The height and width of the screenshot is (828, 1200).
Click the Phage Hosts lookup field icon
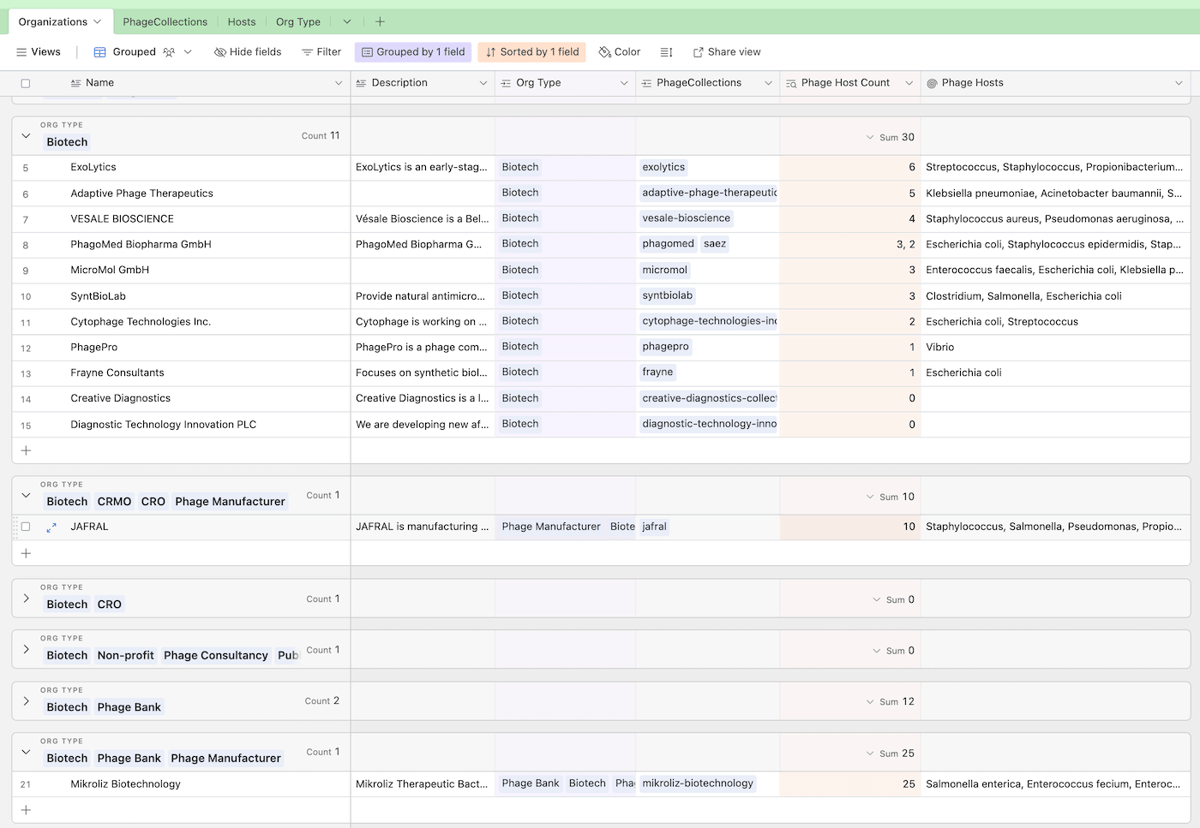[932, 83]
